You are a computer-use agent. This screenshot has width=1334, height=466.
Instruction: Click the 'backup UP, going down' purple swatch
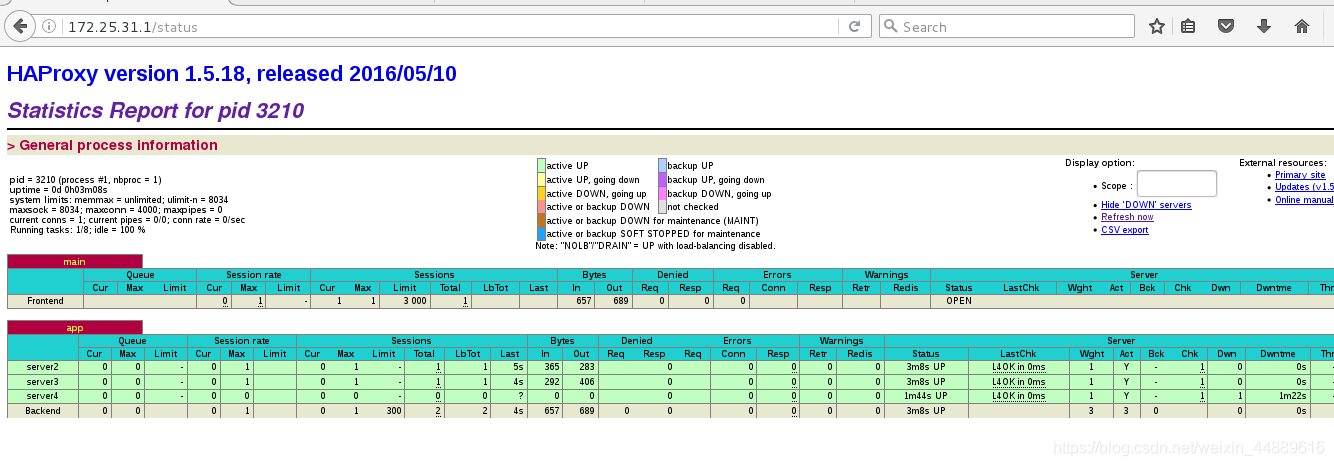tap(662, 179)
